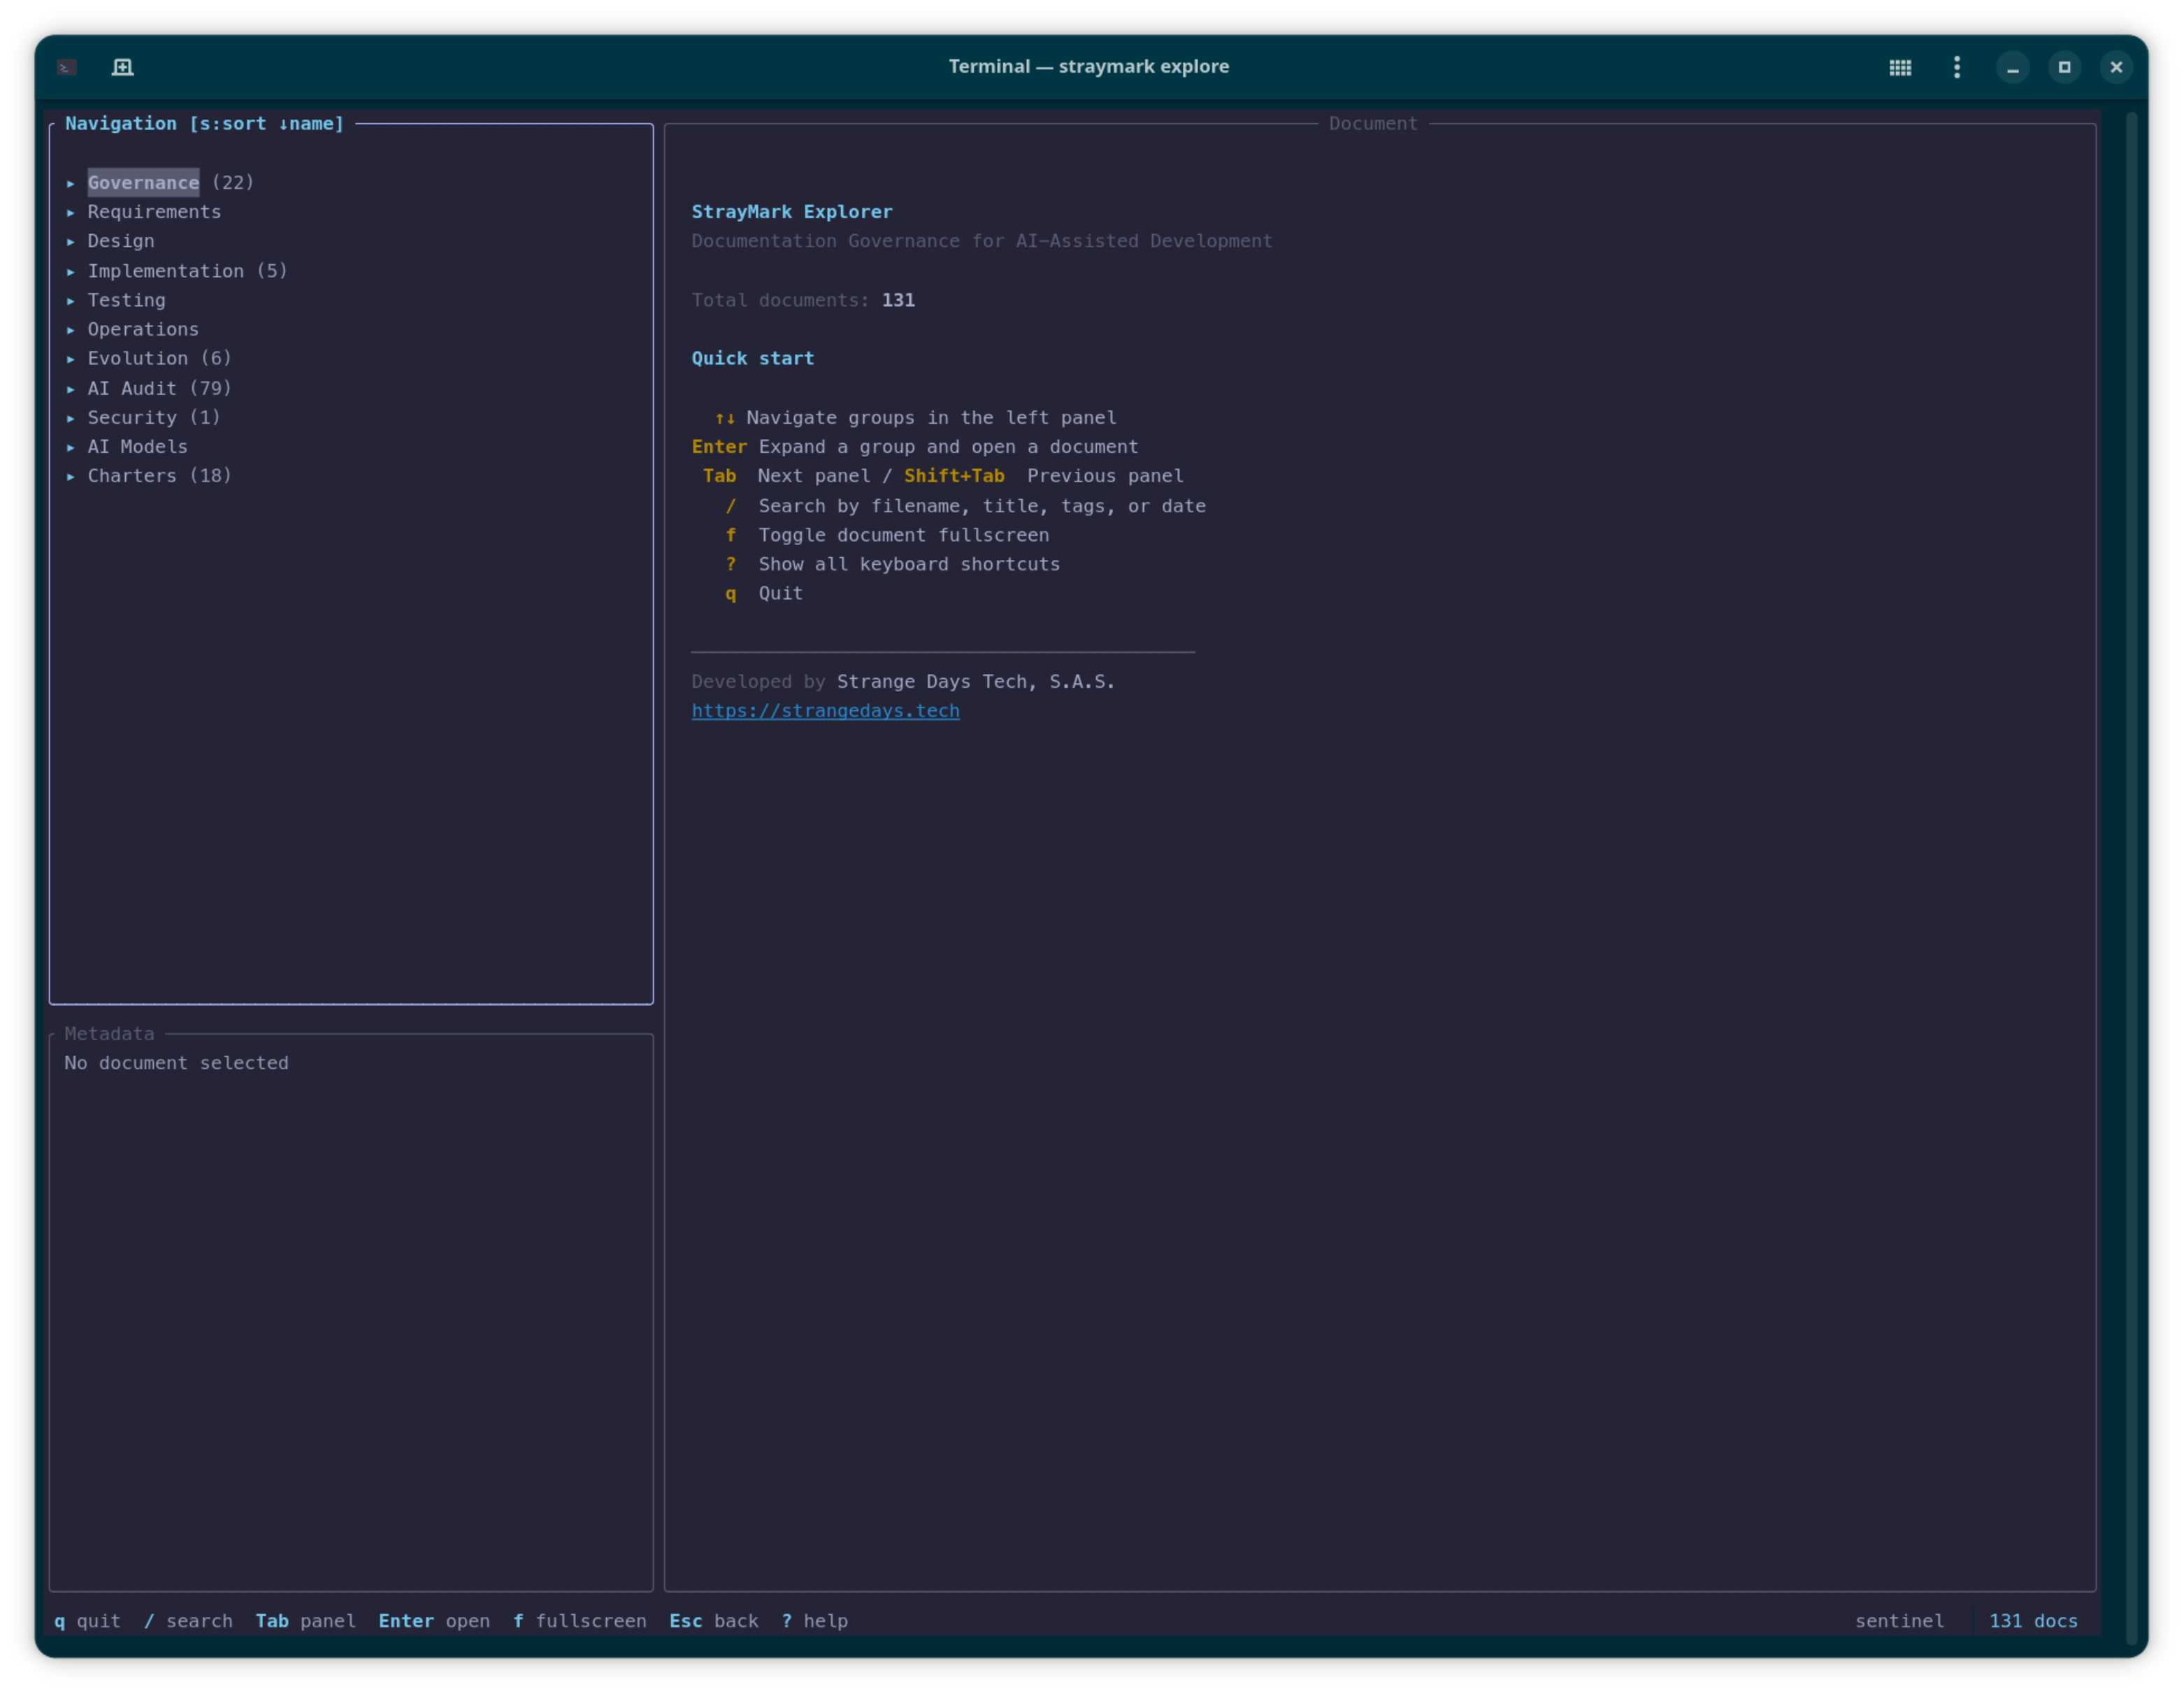Click the terminal prompt icon in title bar
Image resolution: width=2184 pixels, height=1693 pixels.
point(67,67)
